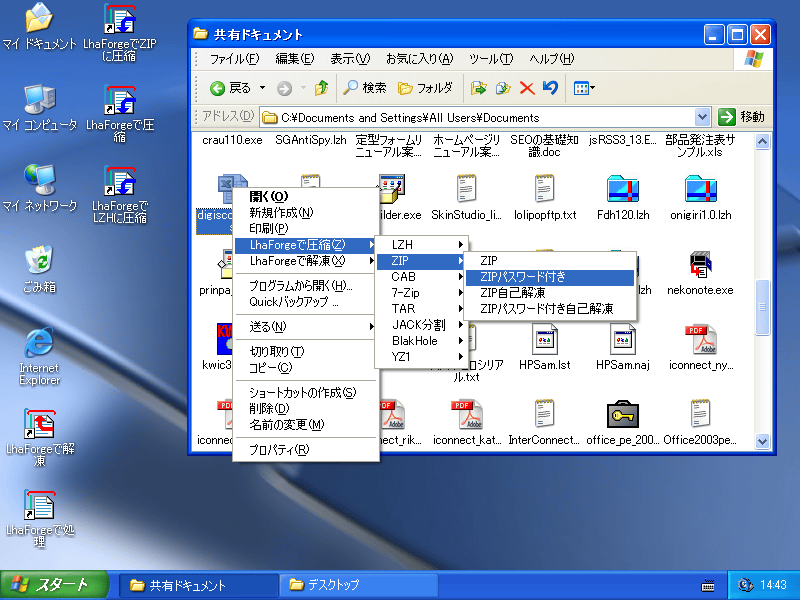Switch to デスクトップ taskbar button
This screenshot has height=600, width=800.
358,585
